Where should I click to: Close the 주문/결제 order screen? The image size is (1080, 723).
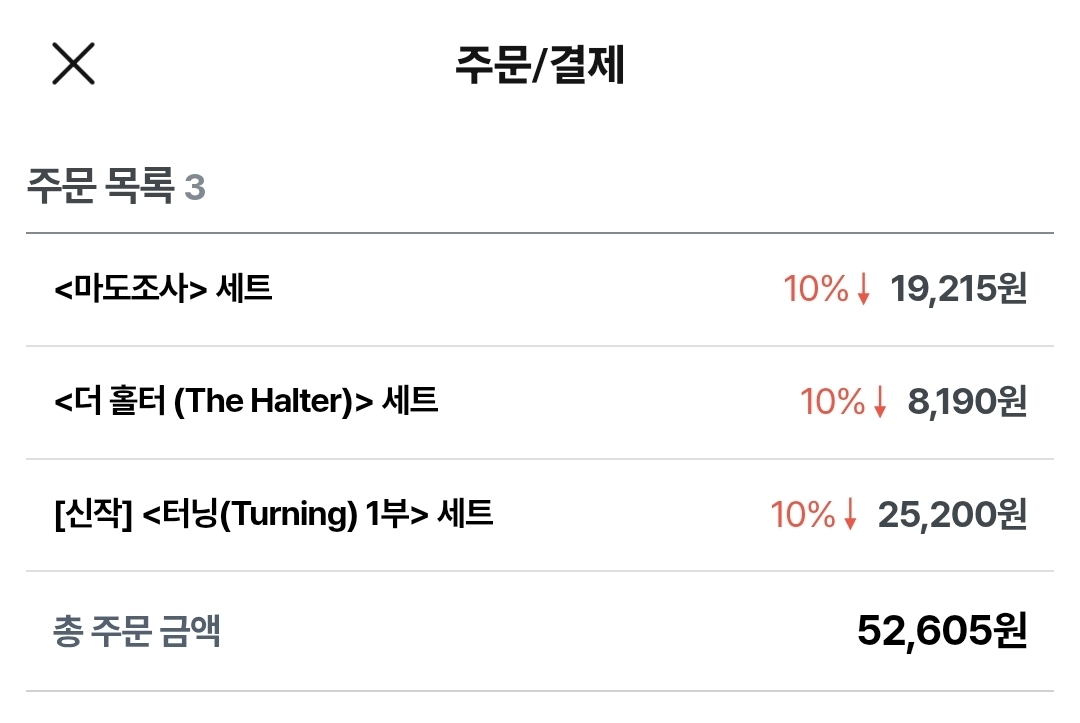pyautogui.click(x=73, y=65)
